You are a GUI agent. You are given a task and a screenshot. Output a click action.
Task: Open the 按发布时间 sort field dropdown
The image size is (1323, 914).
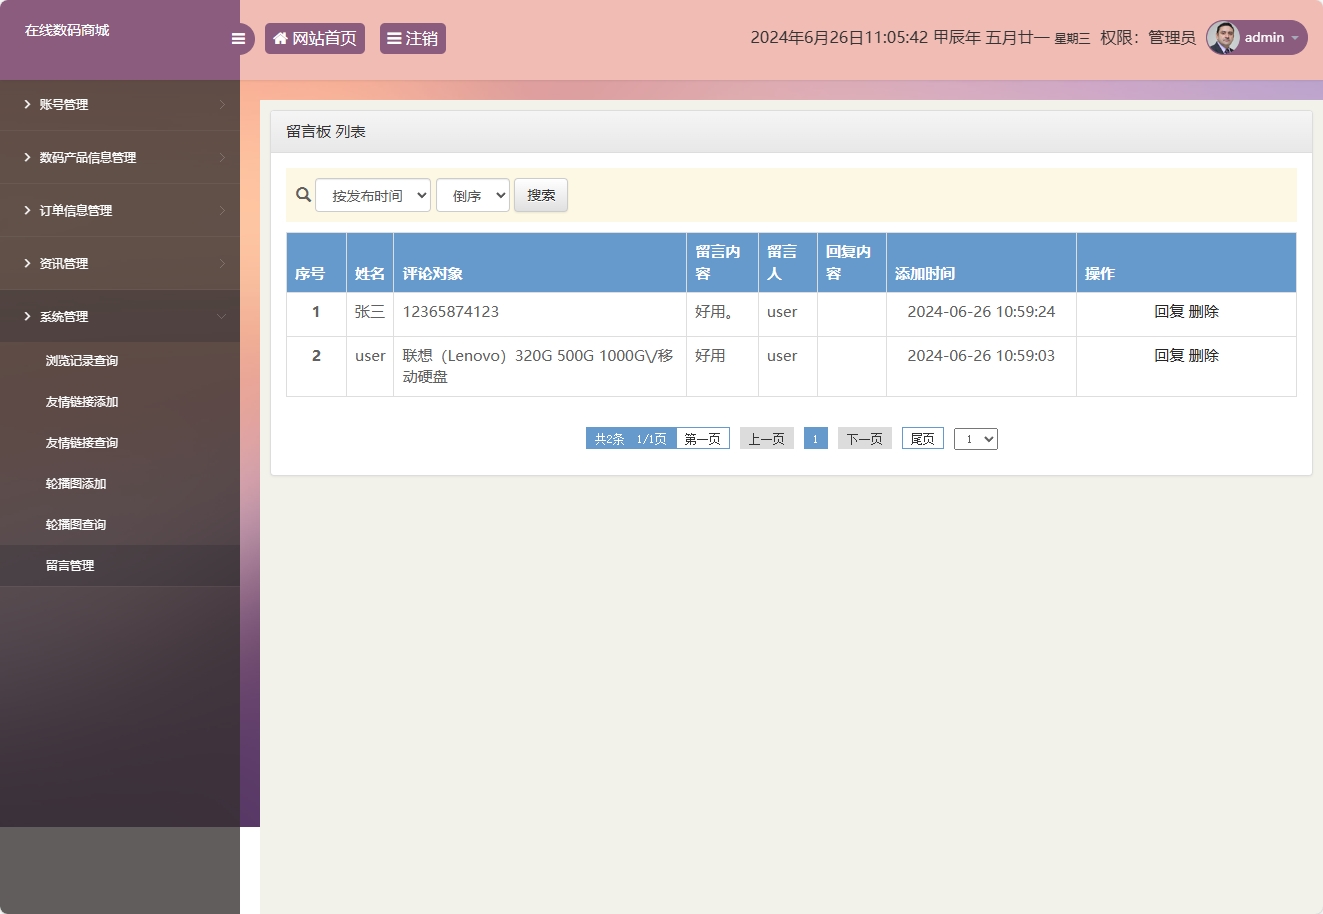point(373,195)
